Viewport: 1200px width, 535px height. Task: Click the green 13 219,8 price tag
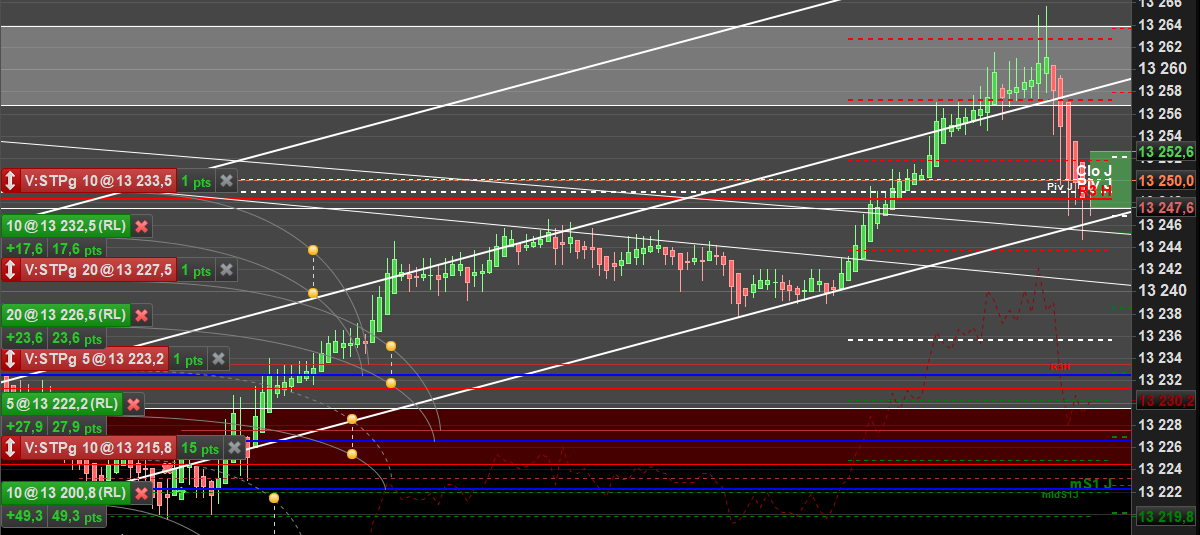click(x=1166, y=517)
